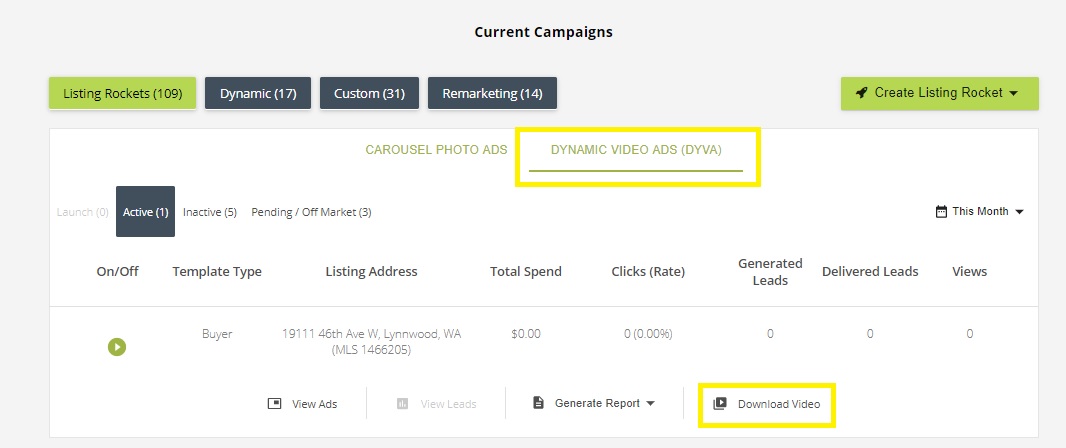Go to Remarketing (14) campaigns
Image resolution: width=1066 pixels, height=448 pixels.
[492, 94]
